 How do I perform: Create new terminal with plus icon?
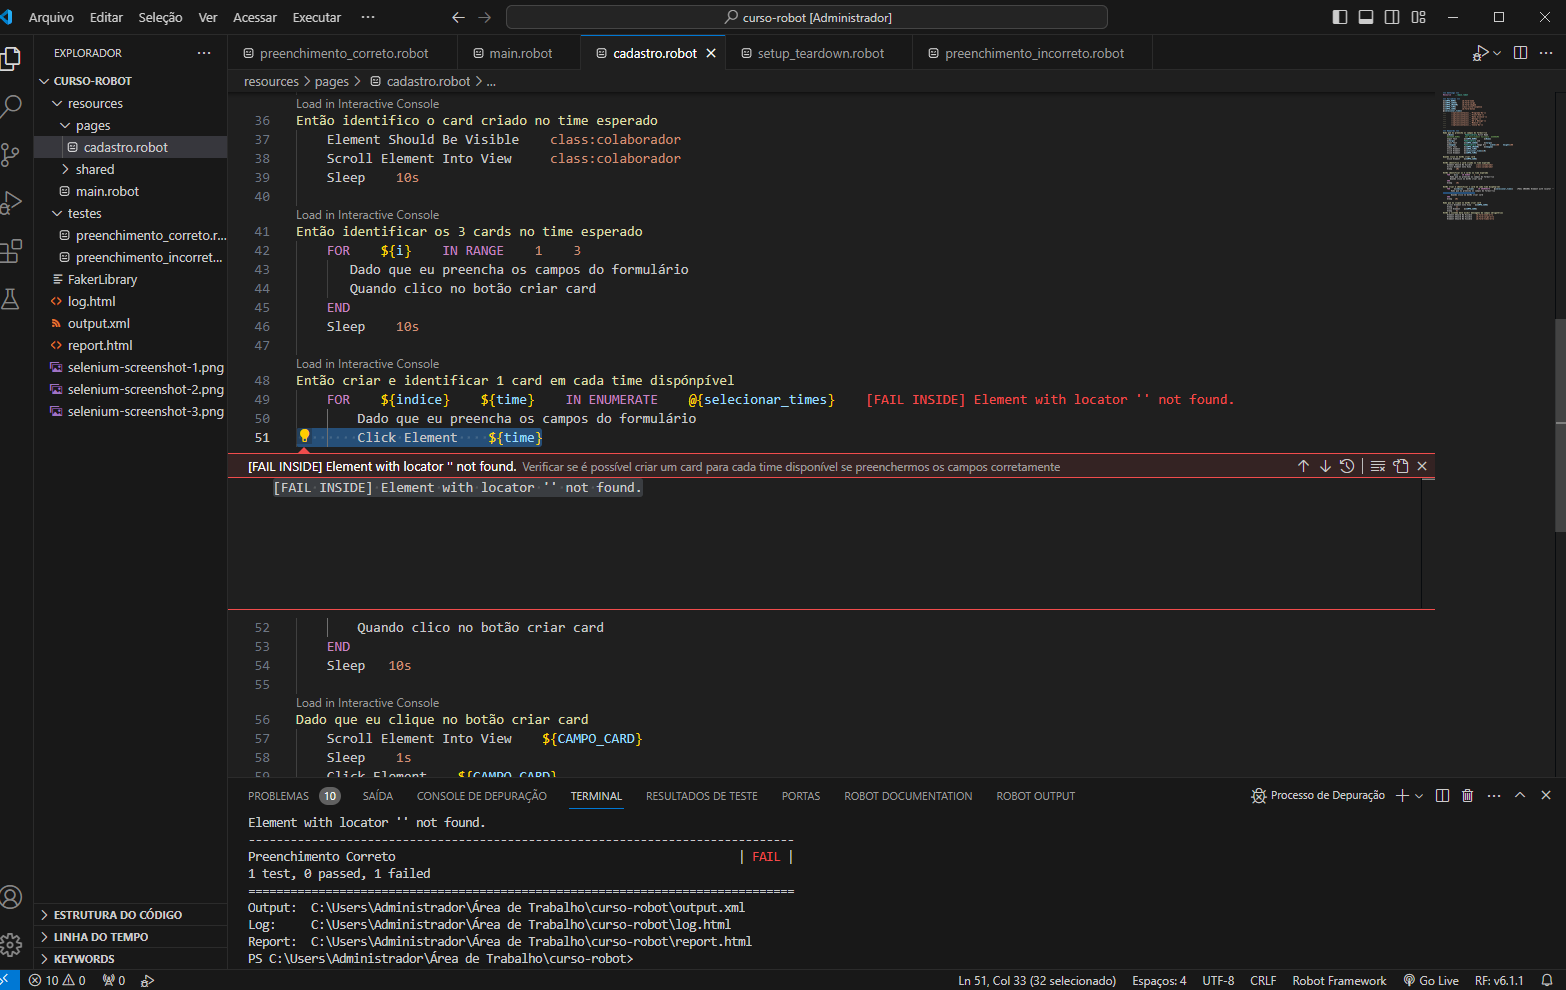pos(1402,795)
